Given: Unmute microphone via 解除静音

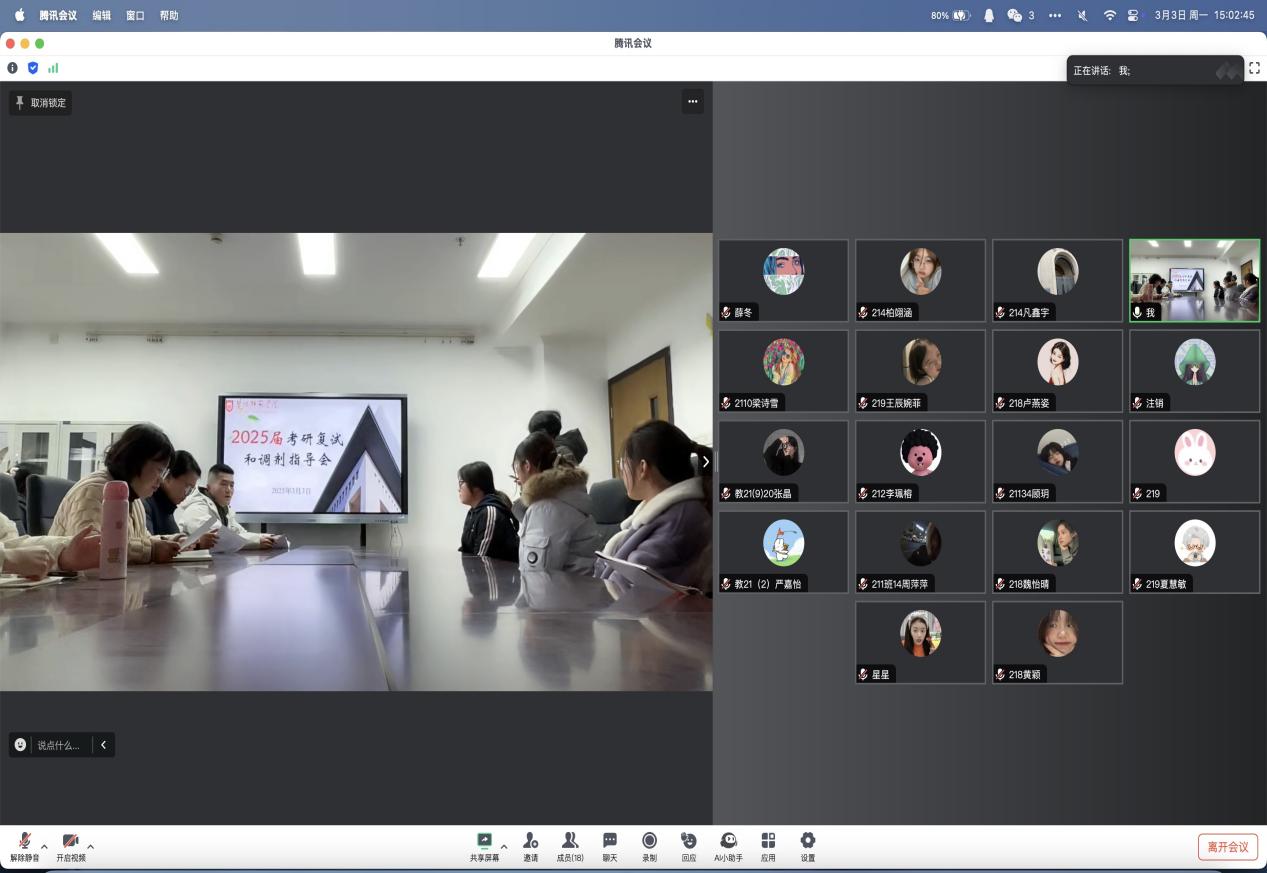Looking at the screenshot, I should (24, 843).
